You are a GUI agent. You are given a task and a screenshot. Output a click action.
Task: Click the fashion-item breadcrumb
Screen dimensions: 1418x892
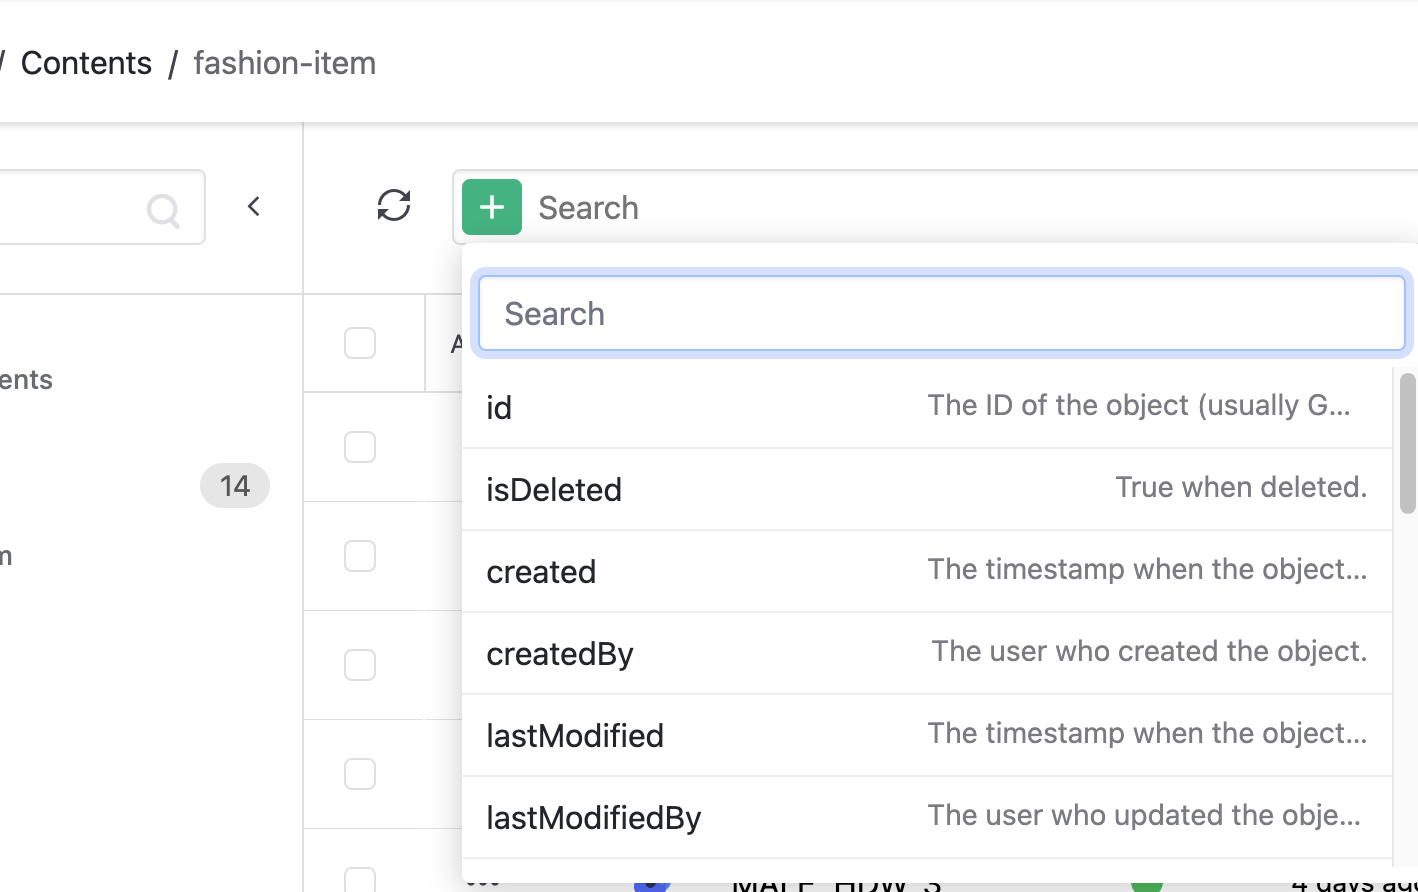(285, 63)
